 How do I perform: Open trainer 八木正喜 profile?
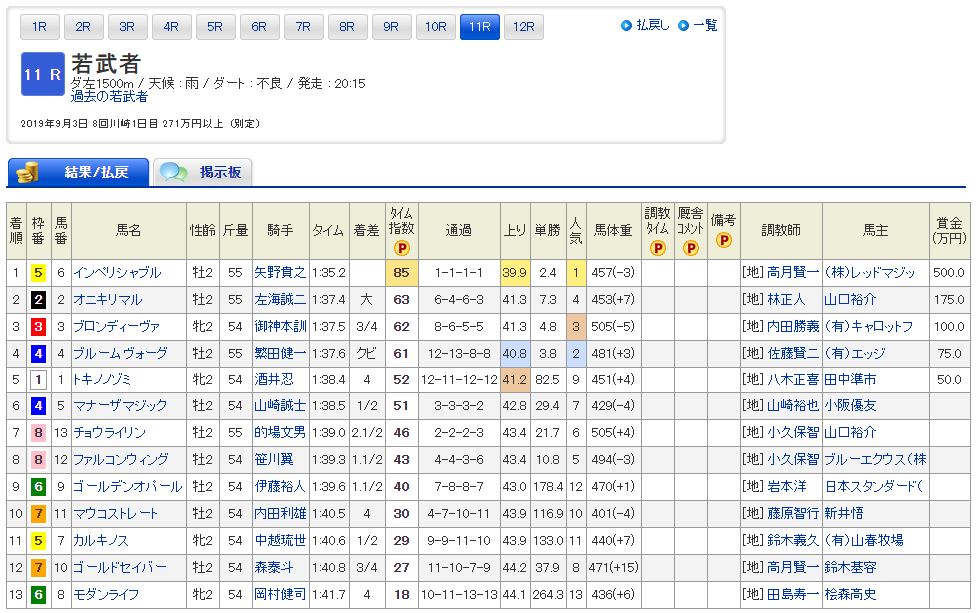pyautogui.click(x=793, y=379)
